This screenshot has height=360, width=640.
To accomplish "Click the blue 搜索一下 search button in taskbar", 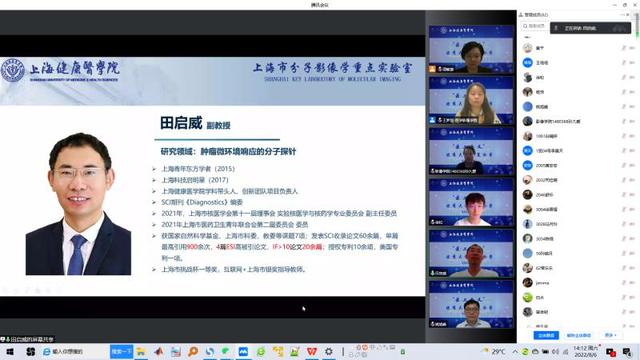I will tap(121, 351).
